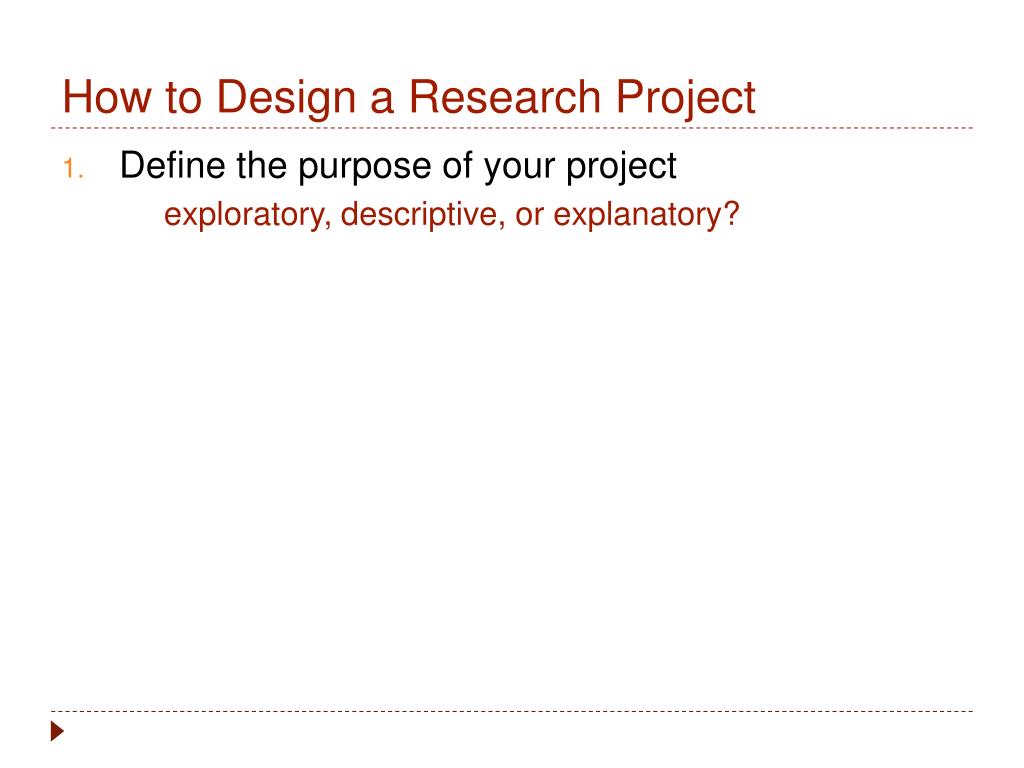Click the orange list number "1."
This screenshot has width=1024, height=768.
click(x=73, y=169)
